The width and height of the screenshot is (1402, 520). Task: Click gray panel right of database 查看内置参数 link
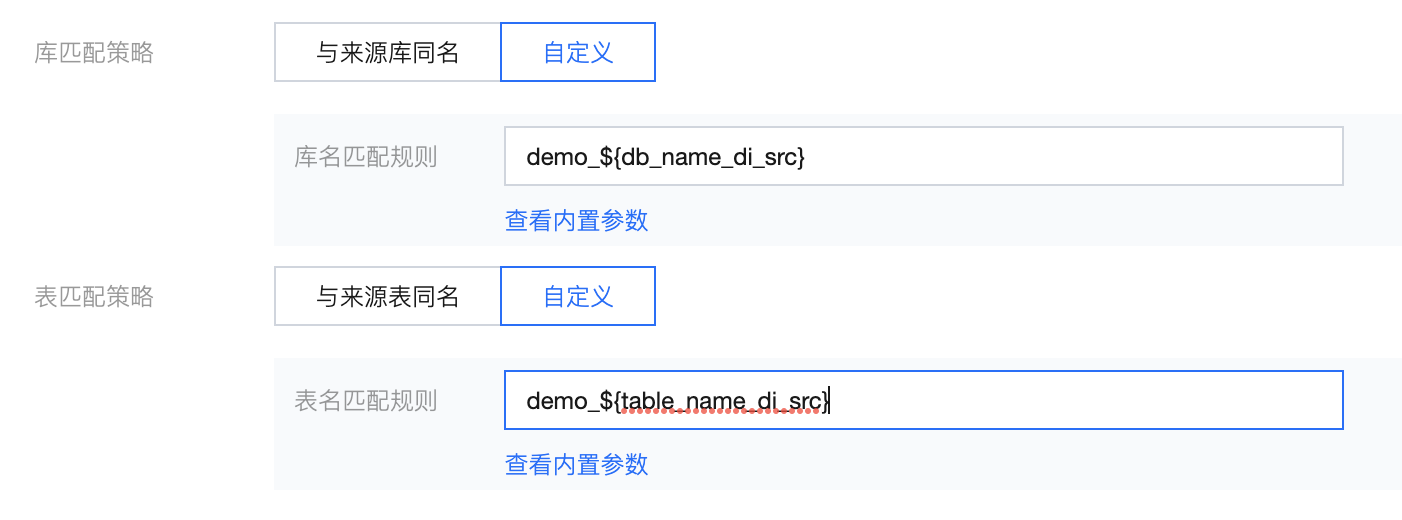(x=1000, y=220)
